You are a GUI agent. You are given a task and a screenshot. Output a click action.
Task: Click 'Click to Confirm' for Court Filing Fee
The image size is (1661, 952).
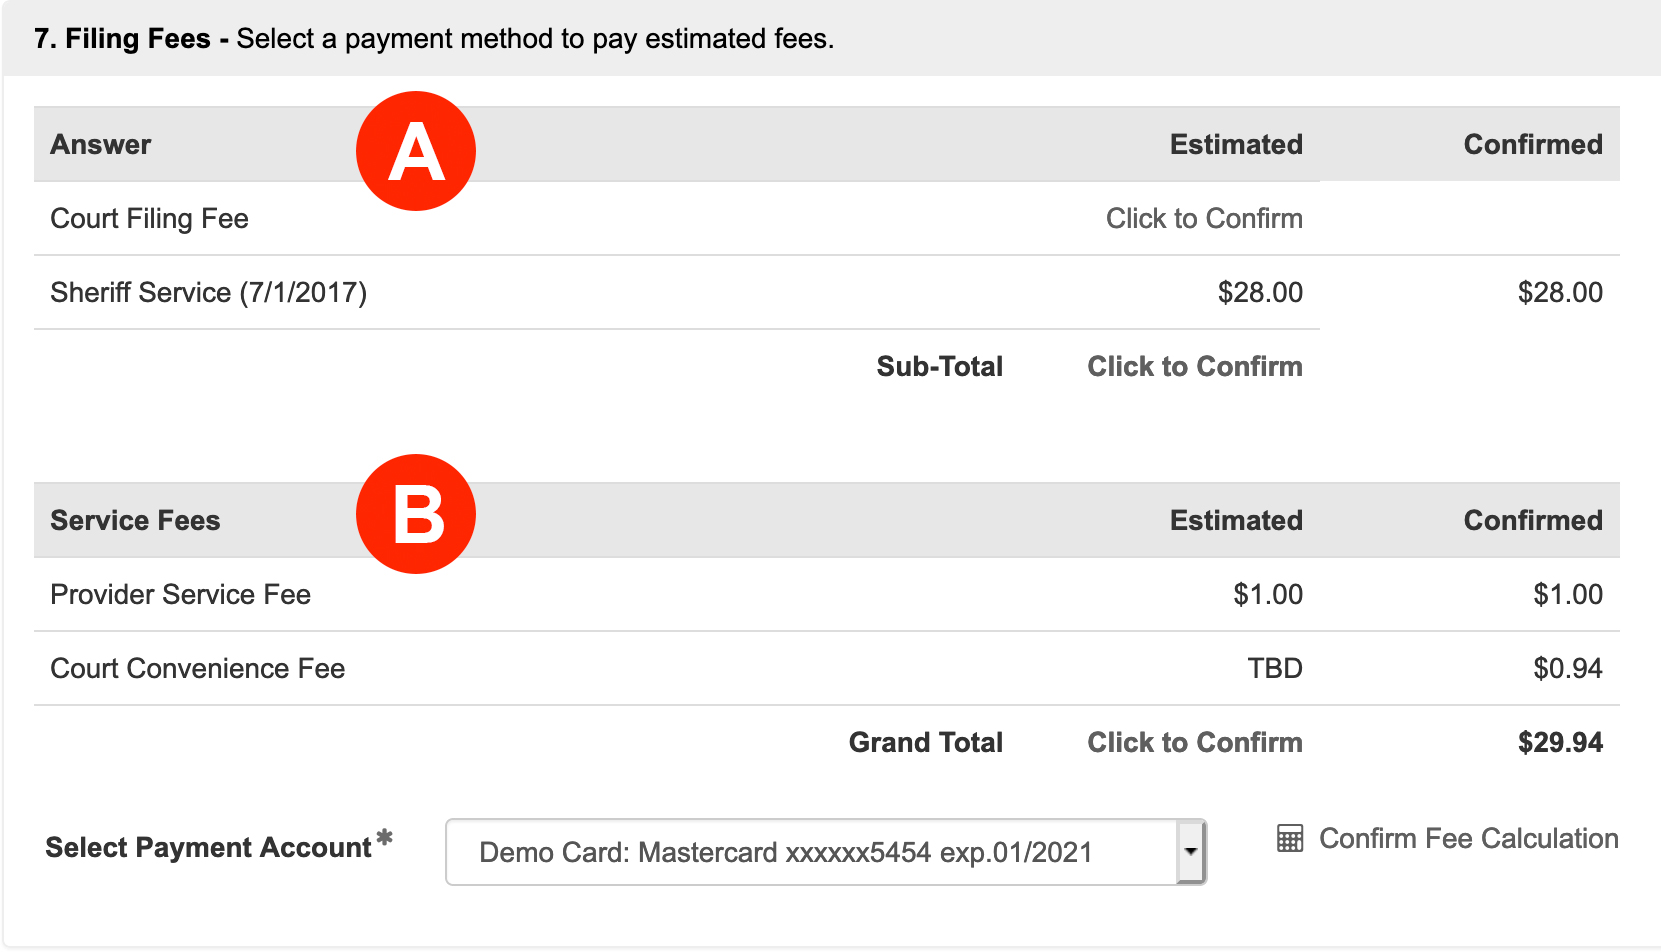[1204, 218]
